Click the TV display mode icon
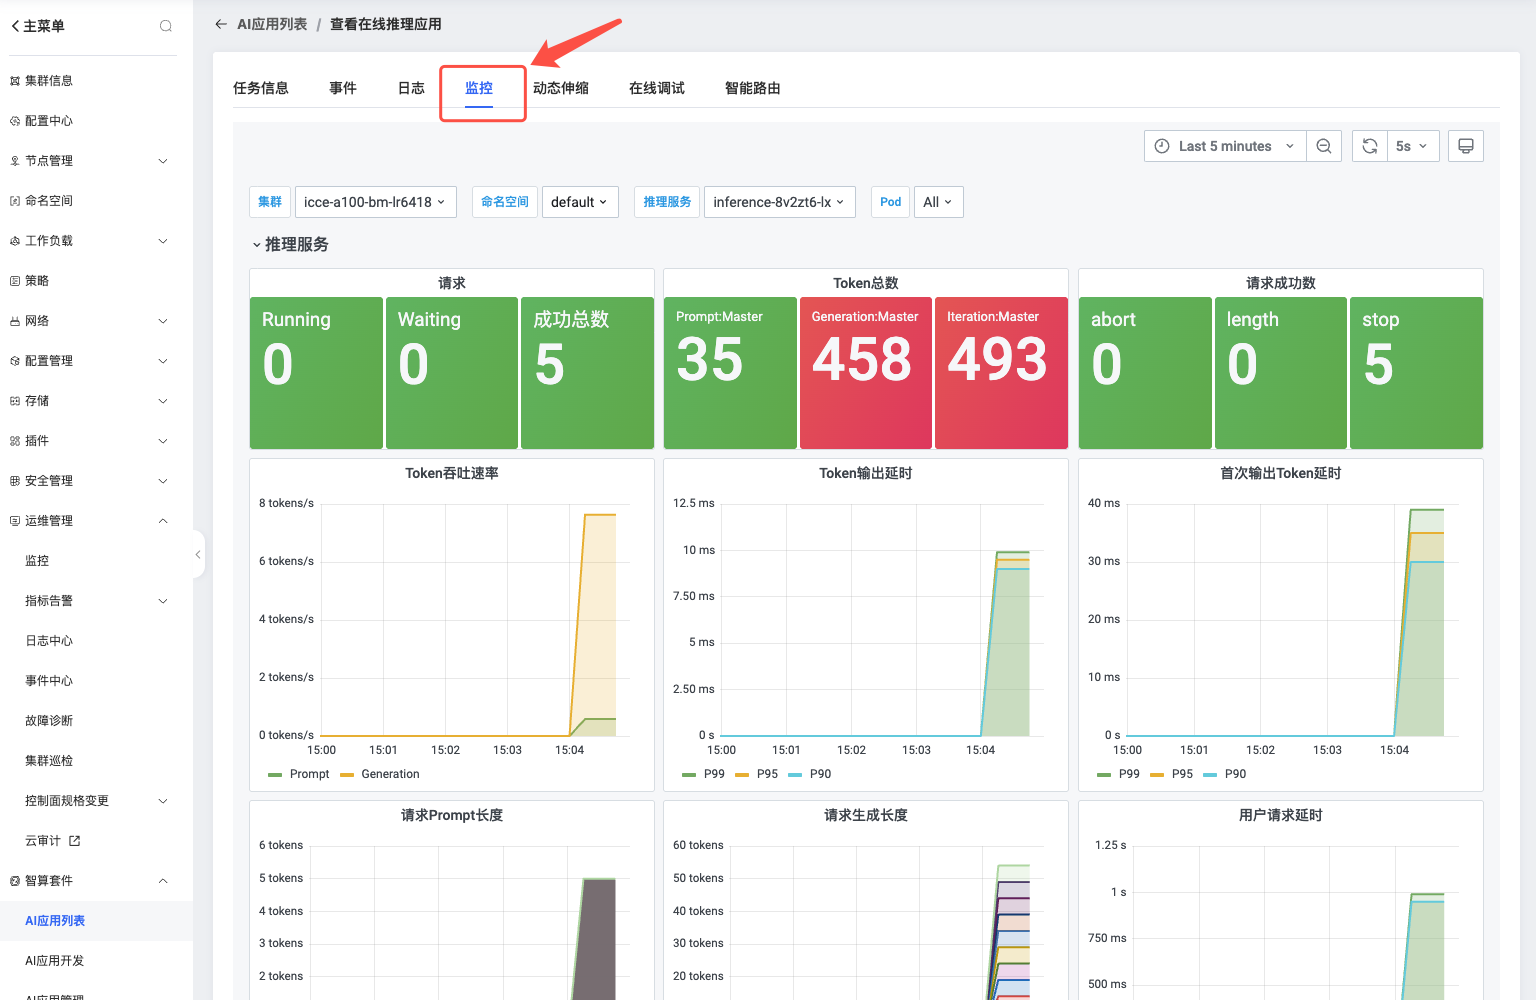Screen dimensions: 1536x1000 pos(1465,146)
